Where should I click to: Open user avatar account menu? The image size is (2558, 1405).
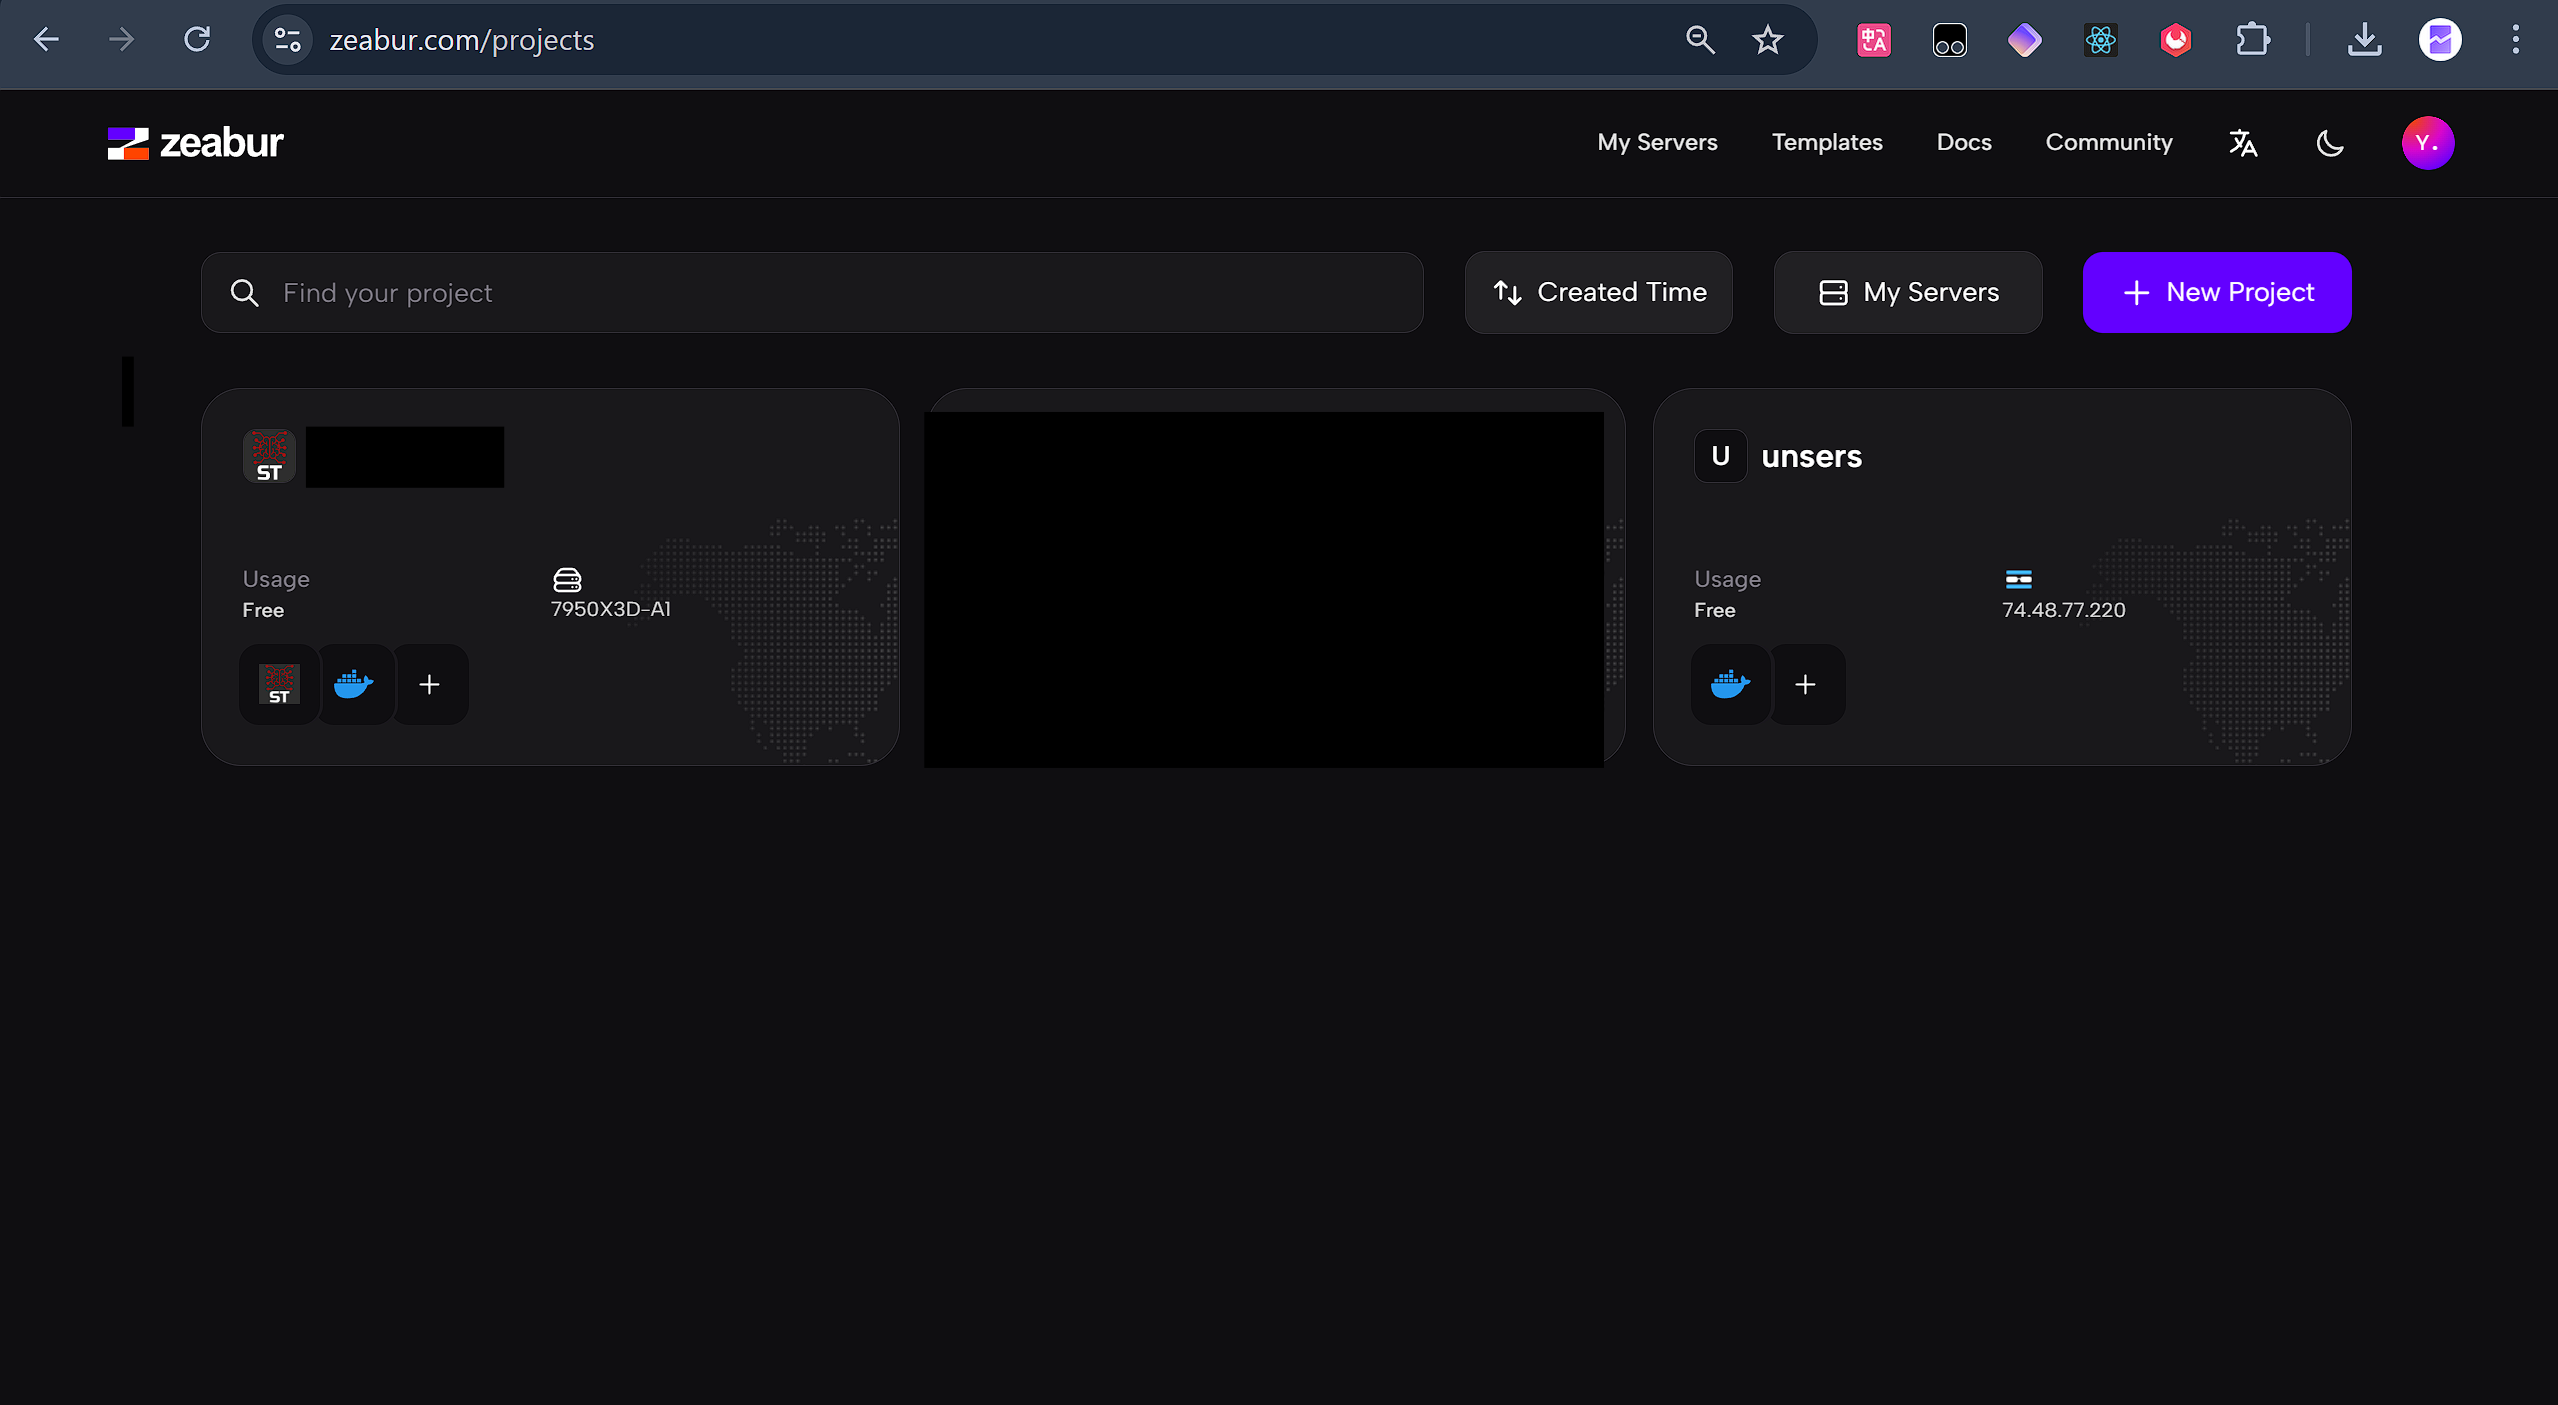tap(2427, 143)
